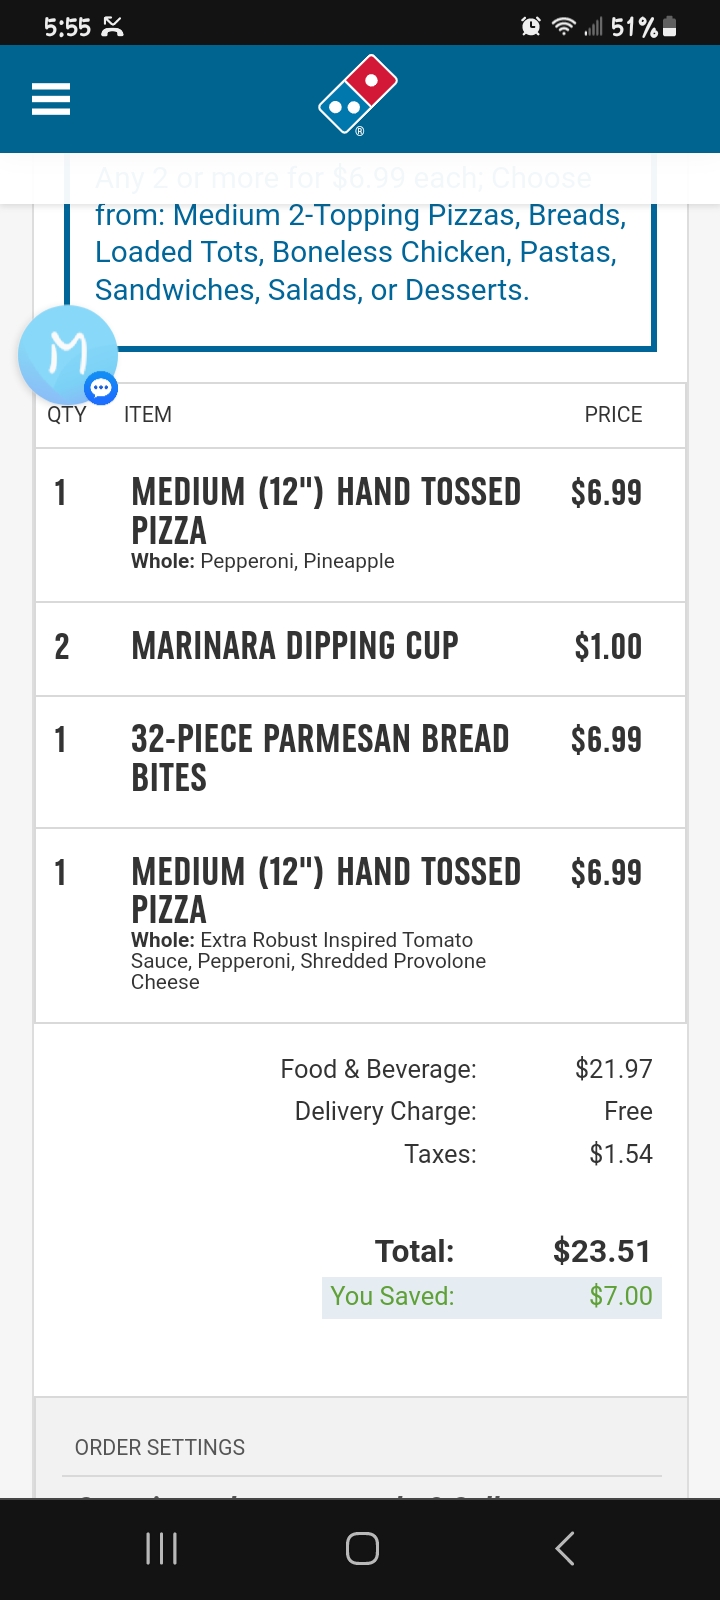Open the hamburger menu
Screen dimensions: 720x1600
click(51, 99)
